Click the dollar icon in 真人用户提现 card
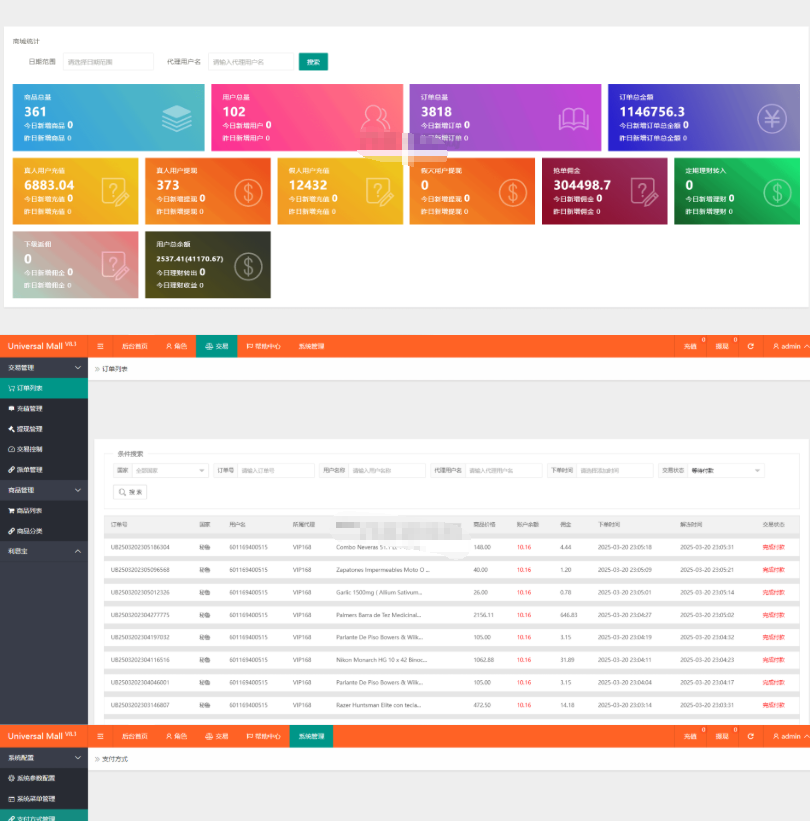Image resolution: width=810 pixels, height=821 pixels. click(x=246, y=191)
